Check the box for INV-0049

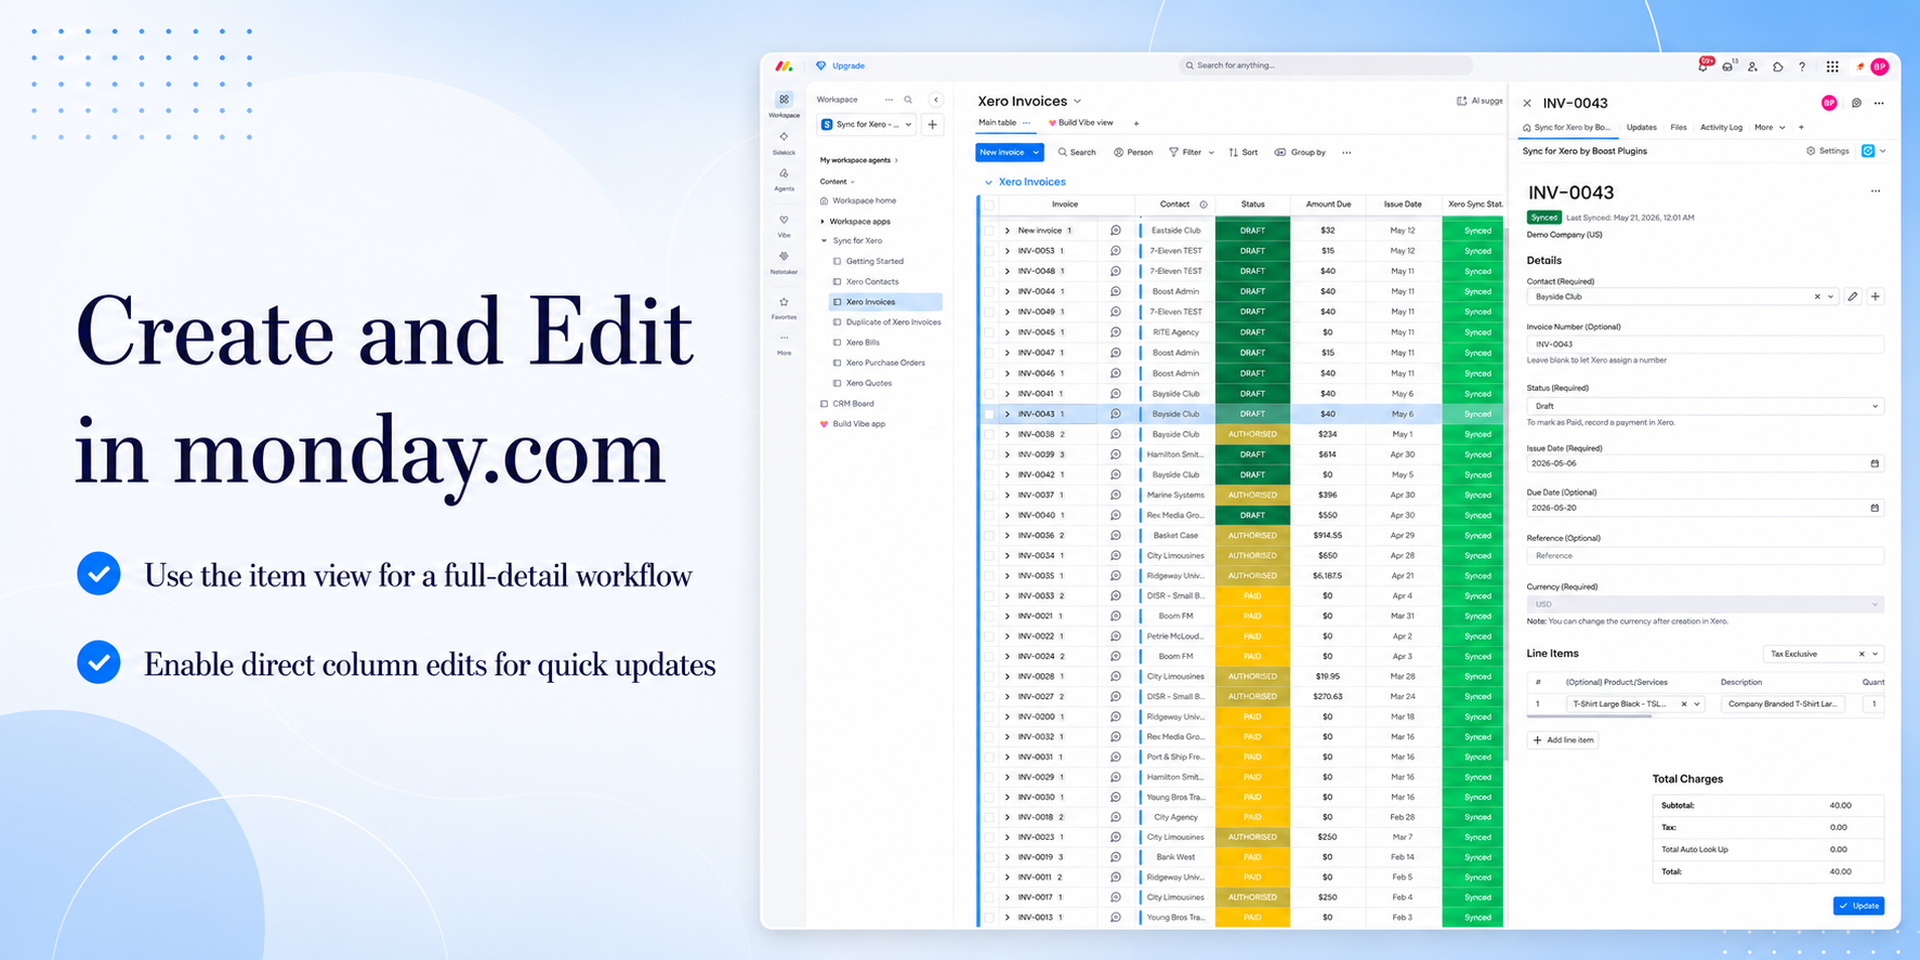pyautogui.click(x=990, y=312)
